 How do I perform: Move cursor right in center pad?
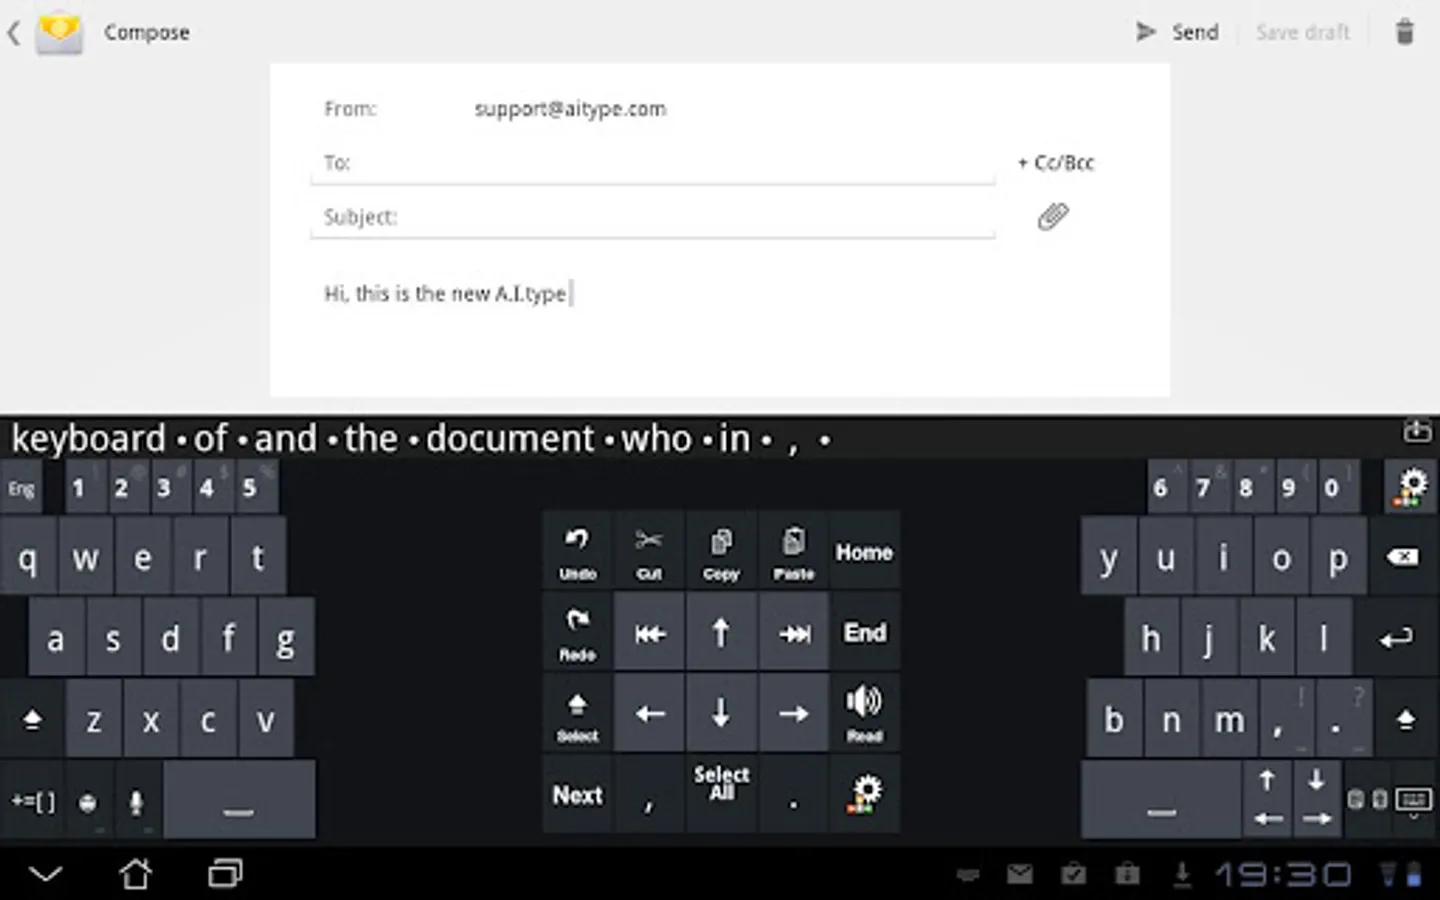[794, 713]
